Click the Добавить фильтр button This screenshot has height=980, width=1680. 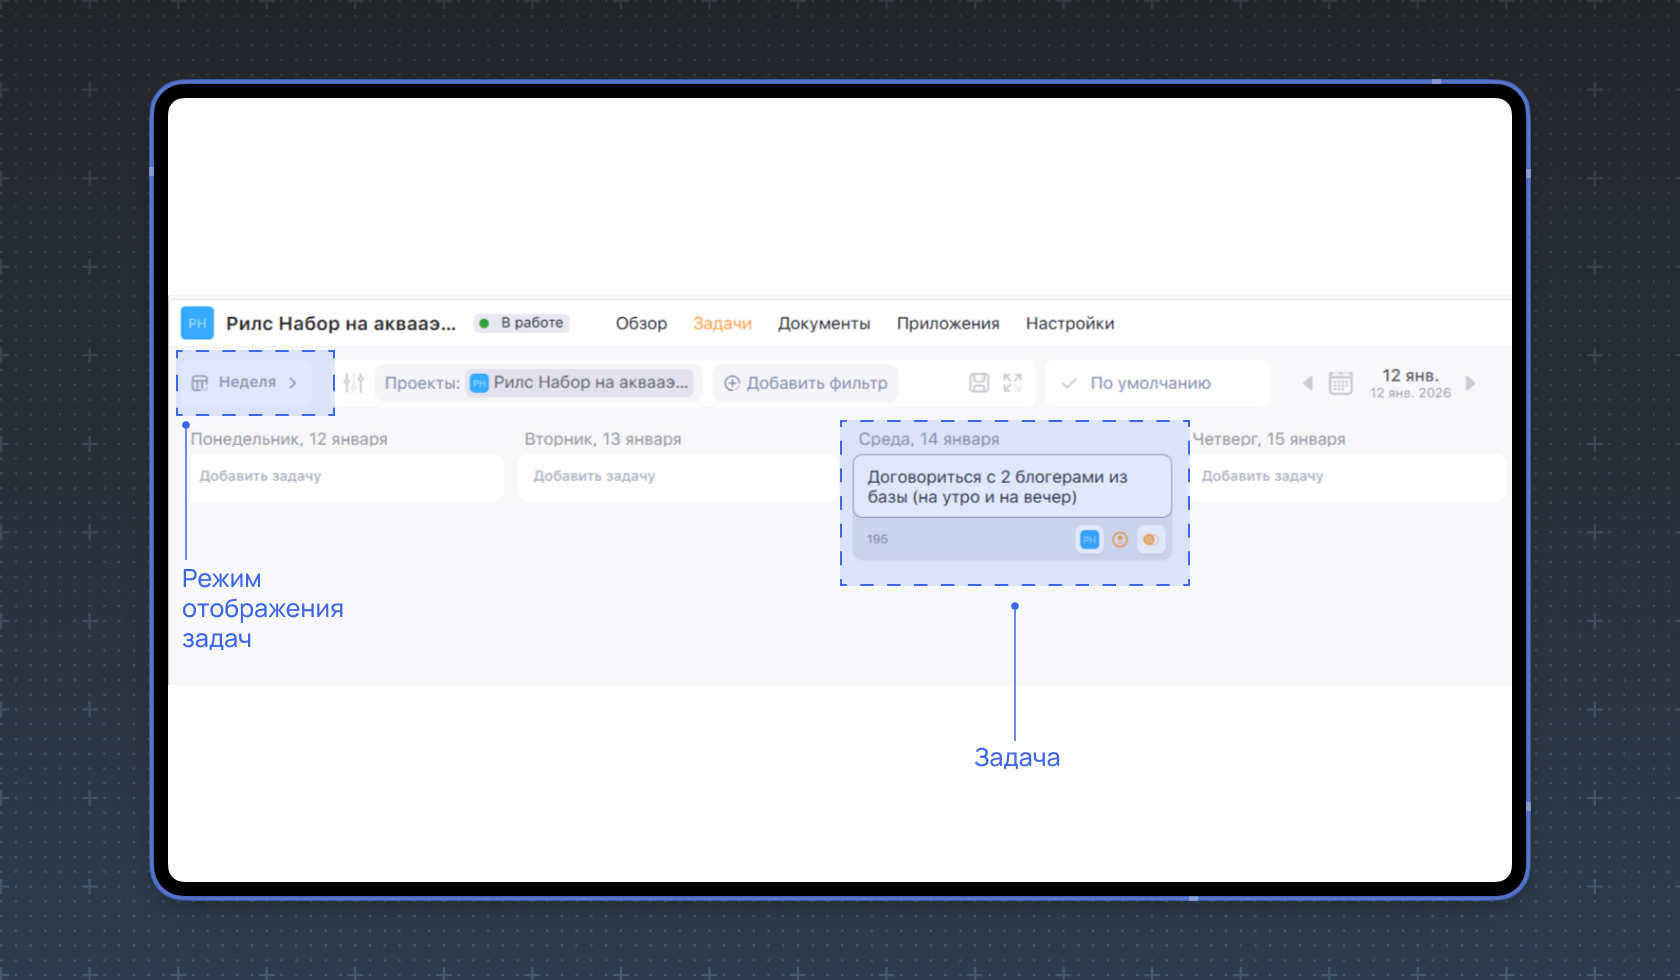coord(805,383)
